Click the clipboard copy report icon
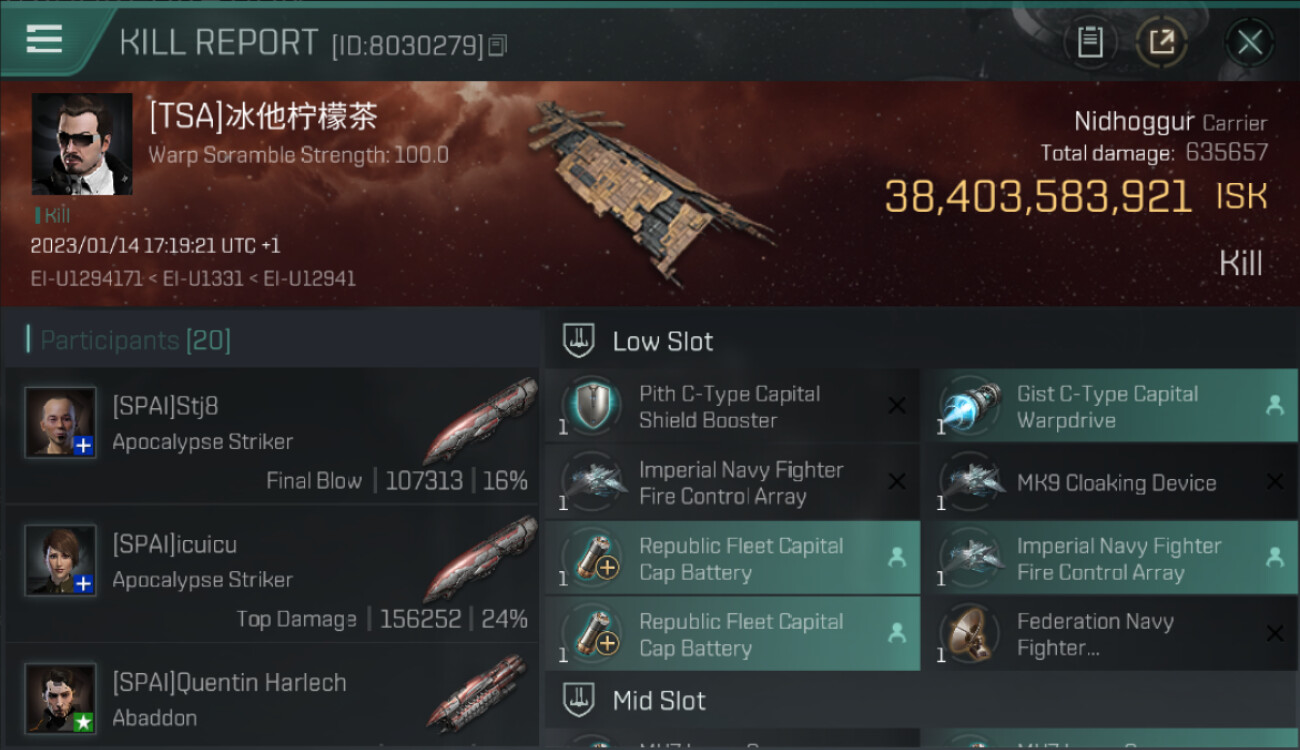Screen dimensions: 1300x750 pos(1090,42)
